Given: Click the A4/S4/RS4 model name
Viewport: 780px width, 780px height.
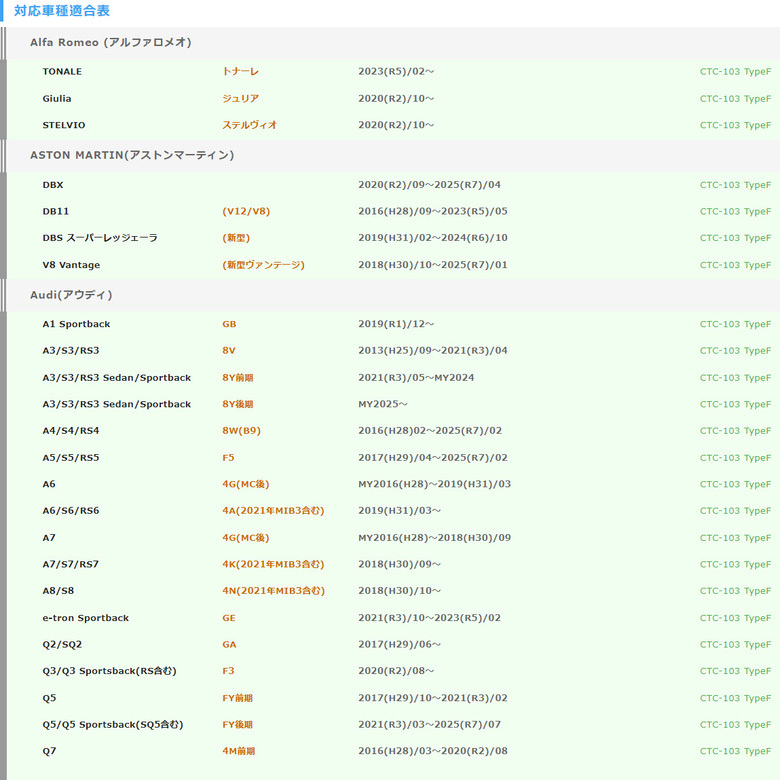Looking at the screenshot, I should [71, 431].
